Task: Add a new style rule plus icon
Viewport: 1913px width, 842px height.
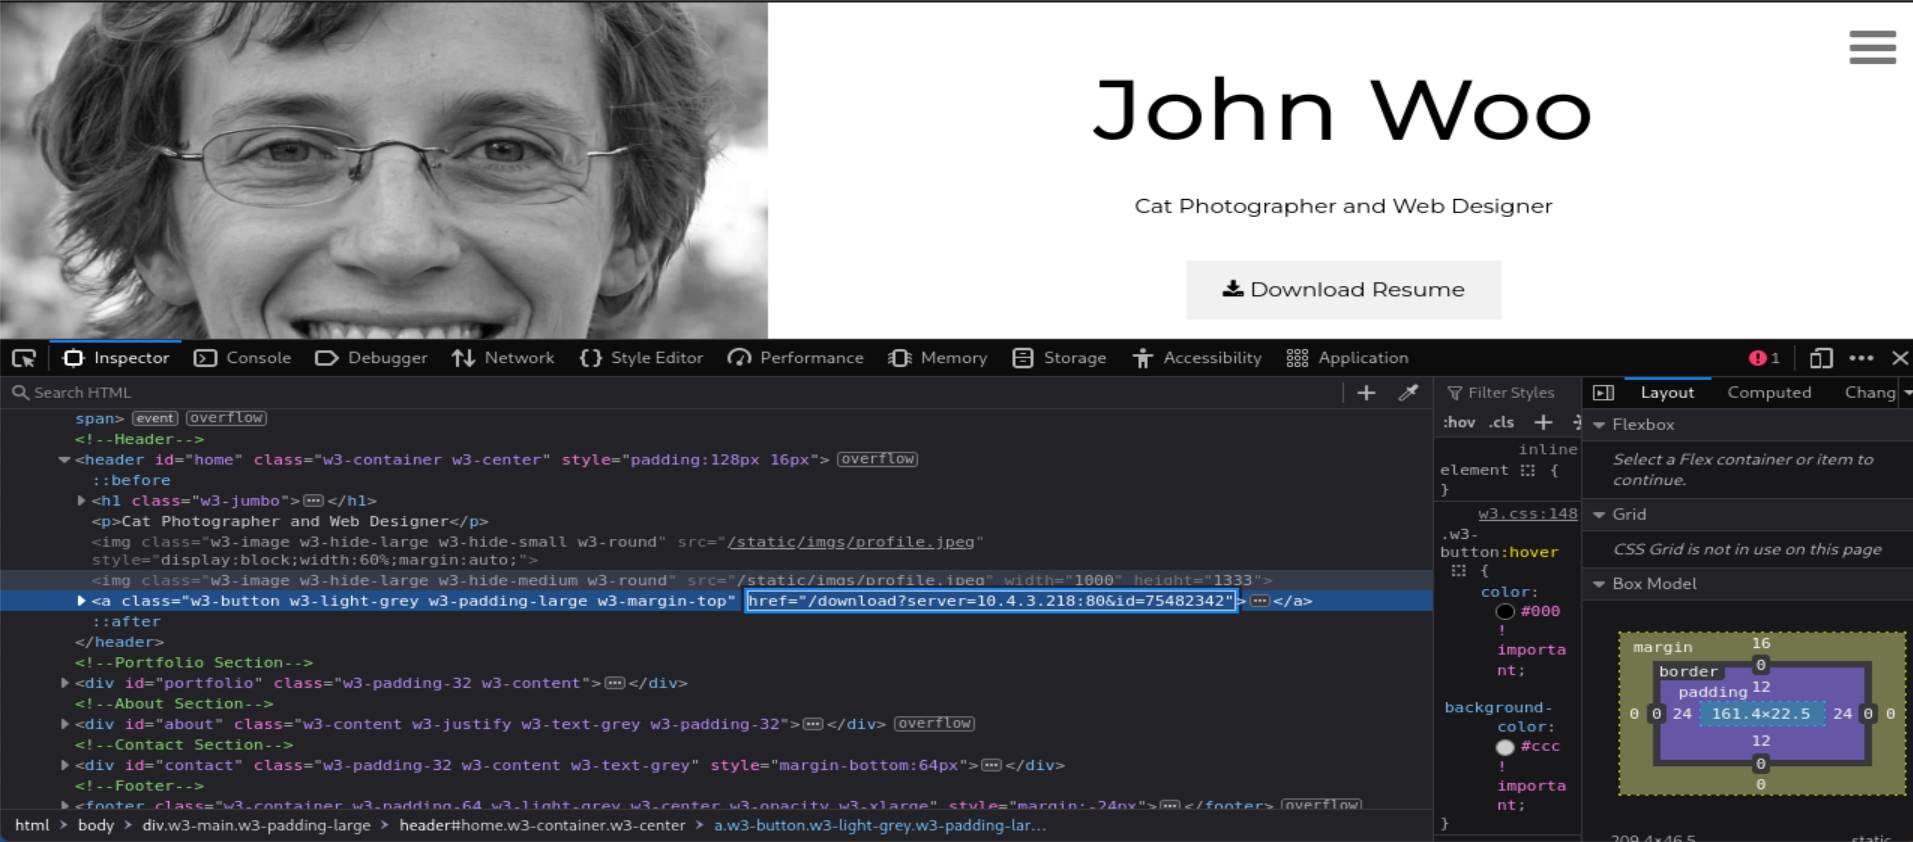Action: [1543, 422]
